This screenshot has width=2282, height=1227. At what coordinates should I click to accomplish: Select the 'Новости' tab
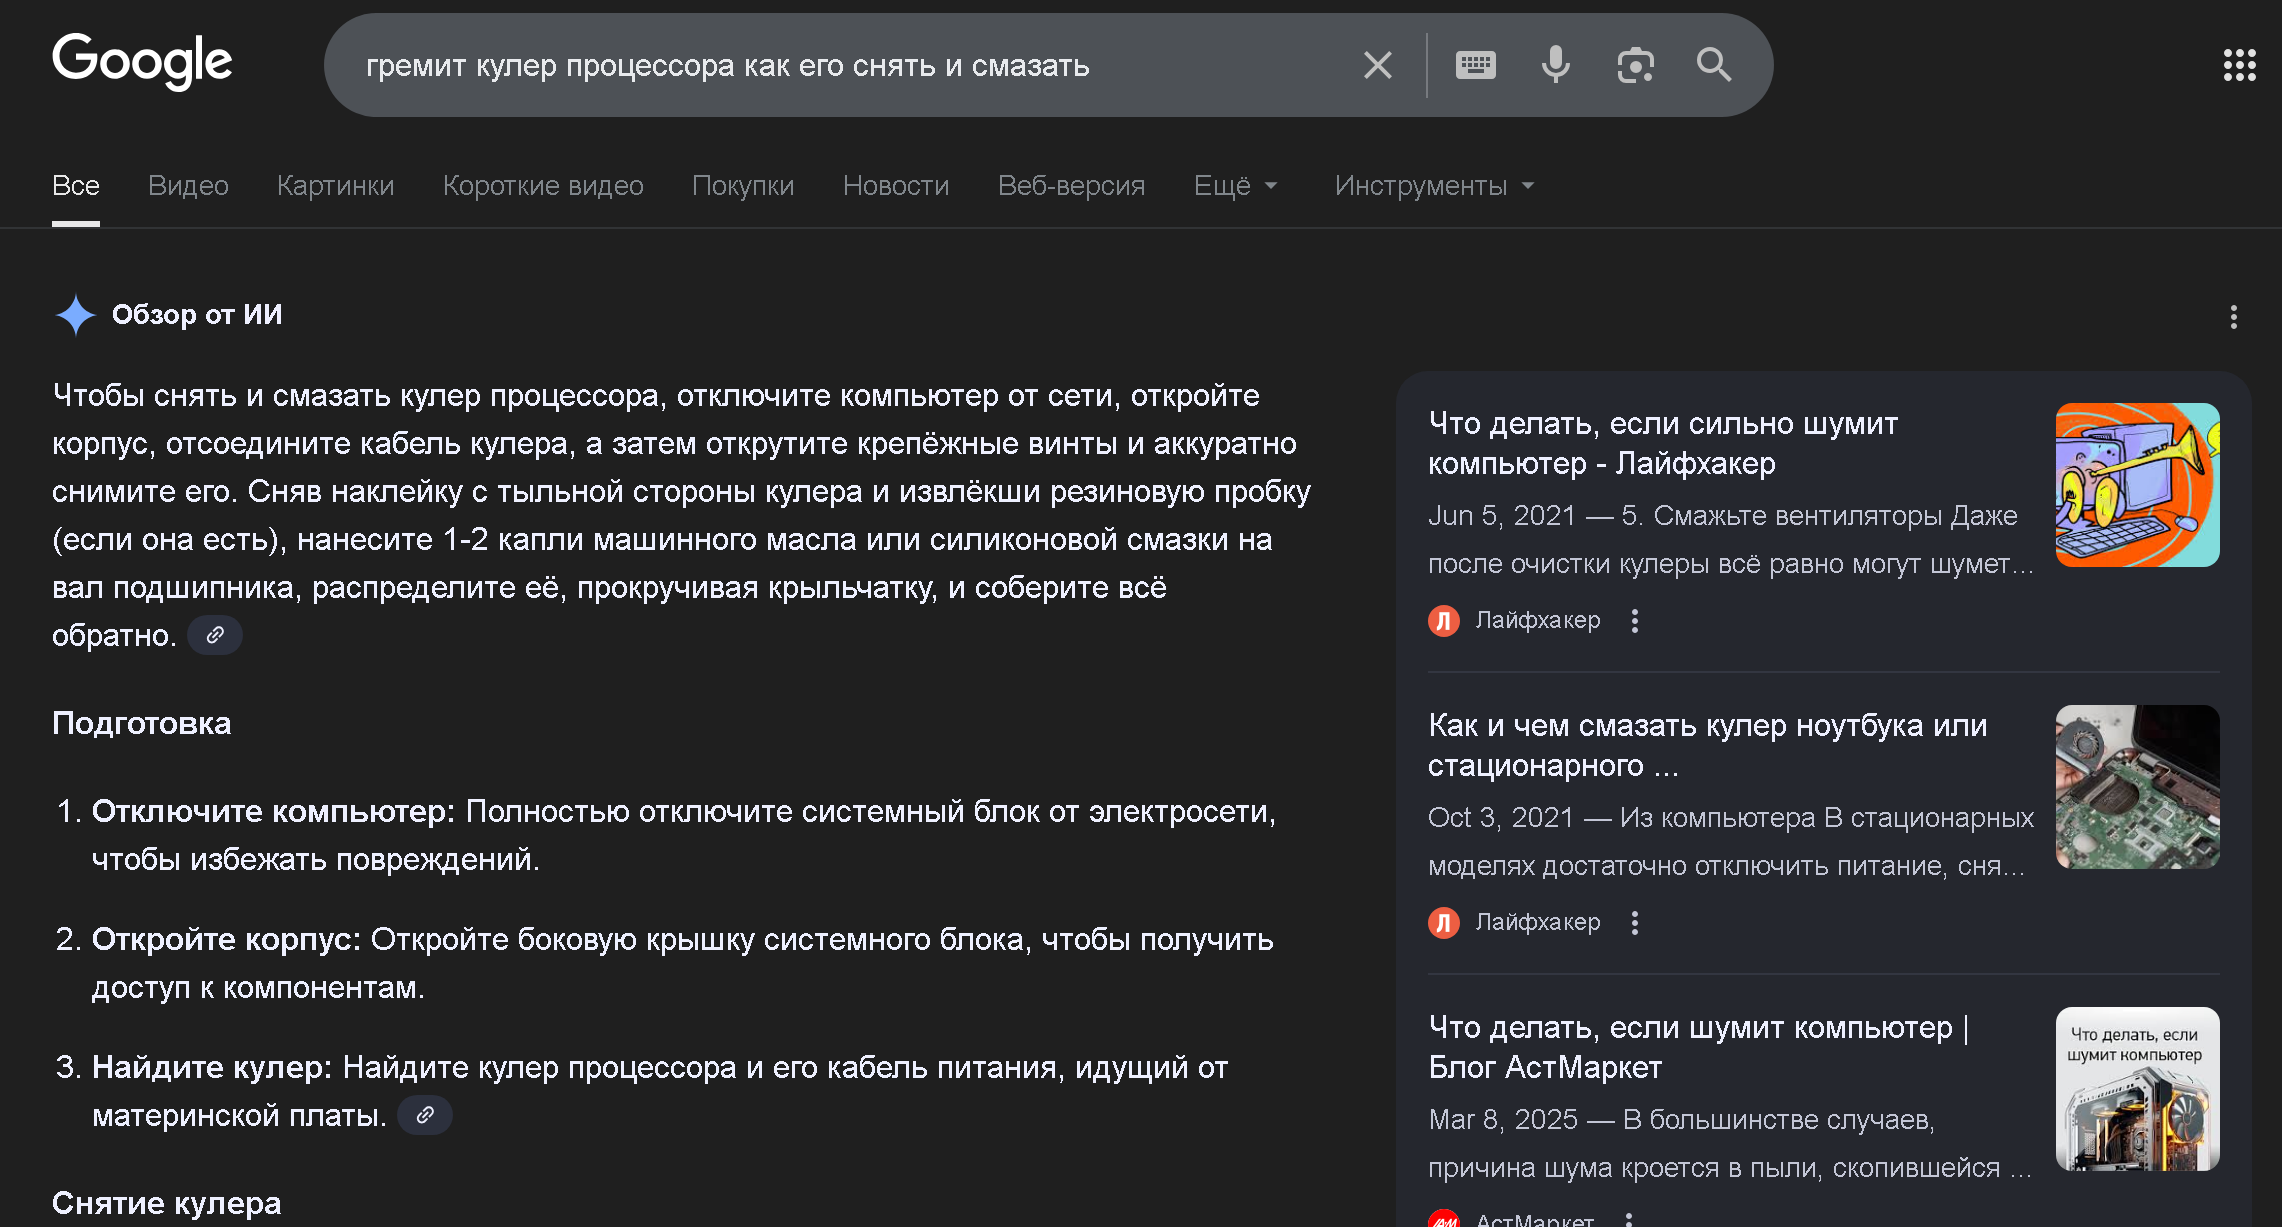[x=895, y=186]
